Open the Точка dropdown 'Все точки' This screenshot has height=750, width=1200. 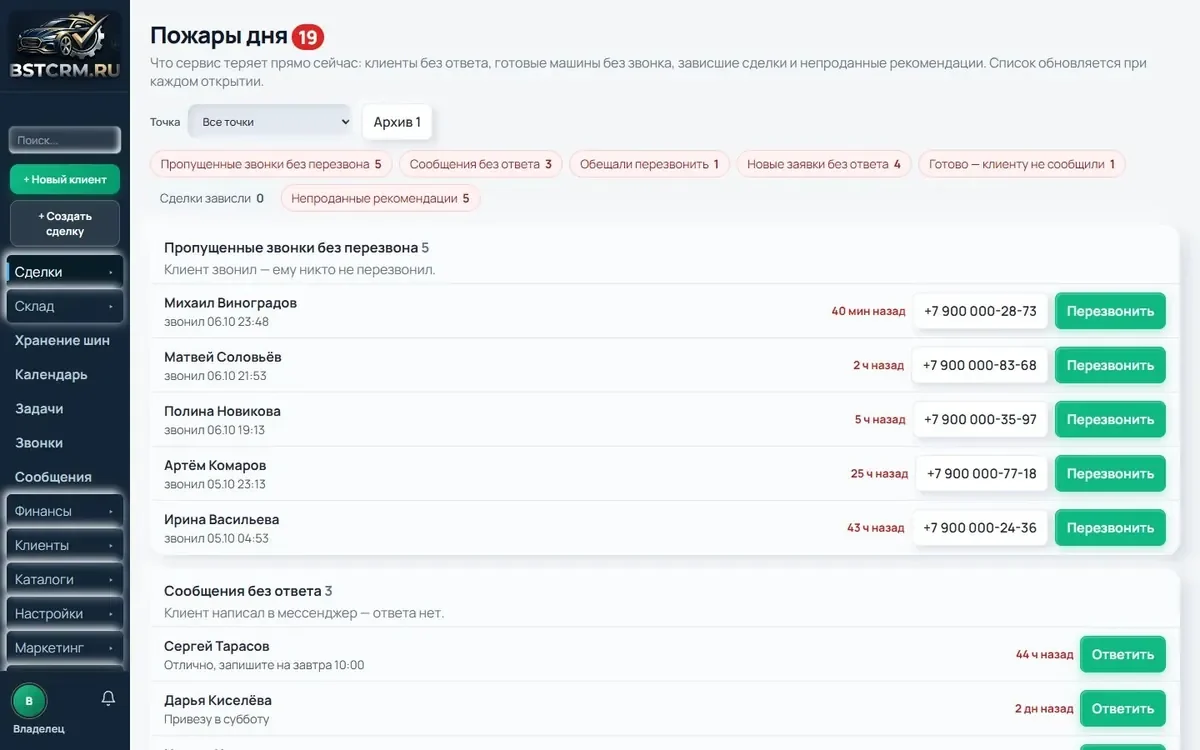[x=270, y=122]
